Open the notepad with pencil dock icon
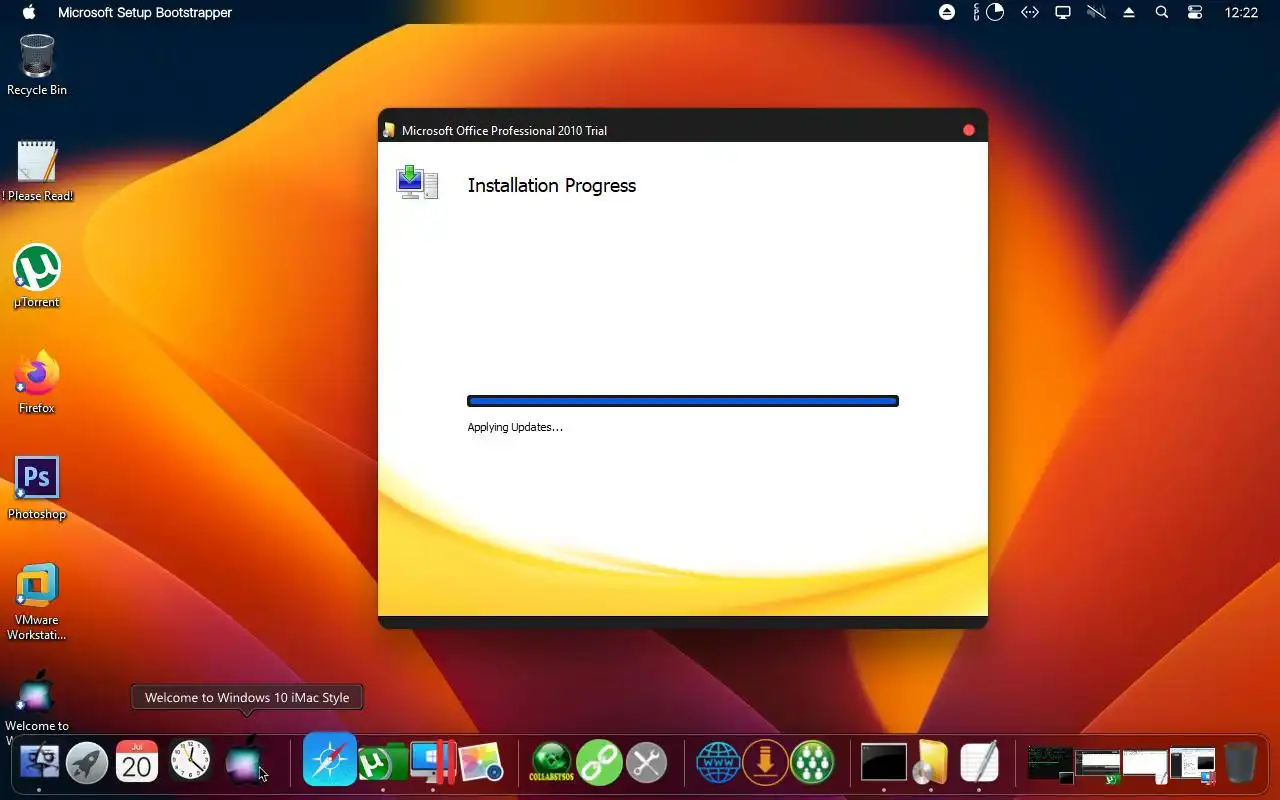The width and height of the screenshot is (1280, 800). 979,763
